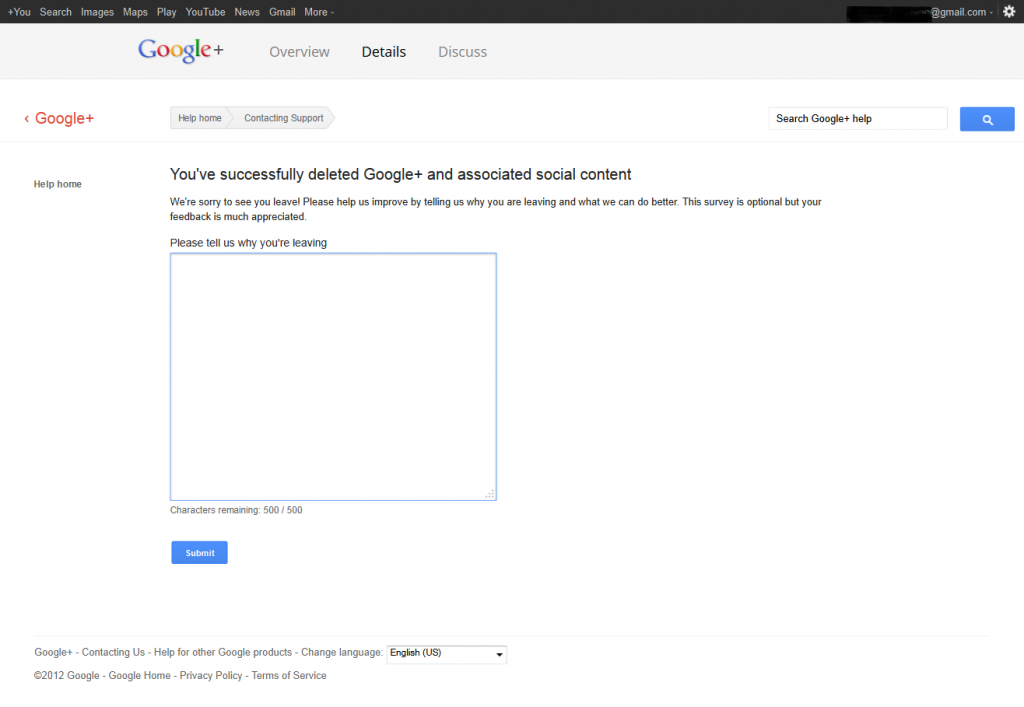Go back via red Google+ link

(x=59, y=118)
